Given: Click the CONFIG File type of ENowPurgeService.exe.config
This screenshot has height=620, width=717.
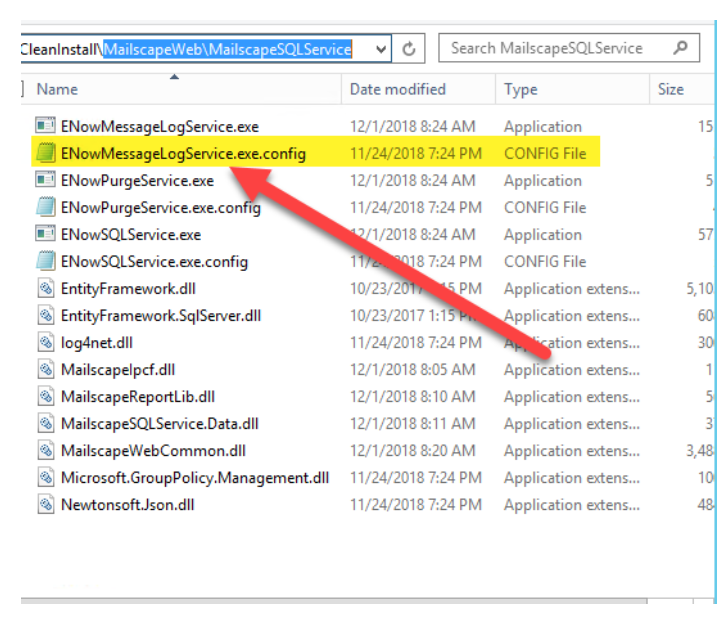Looking at the screenshot, I should point(545,207).
